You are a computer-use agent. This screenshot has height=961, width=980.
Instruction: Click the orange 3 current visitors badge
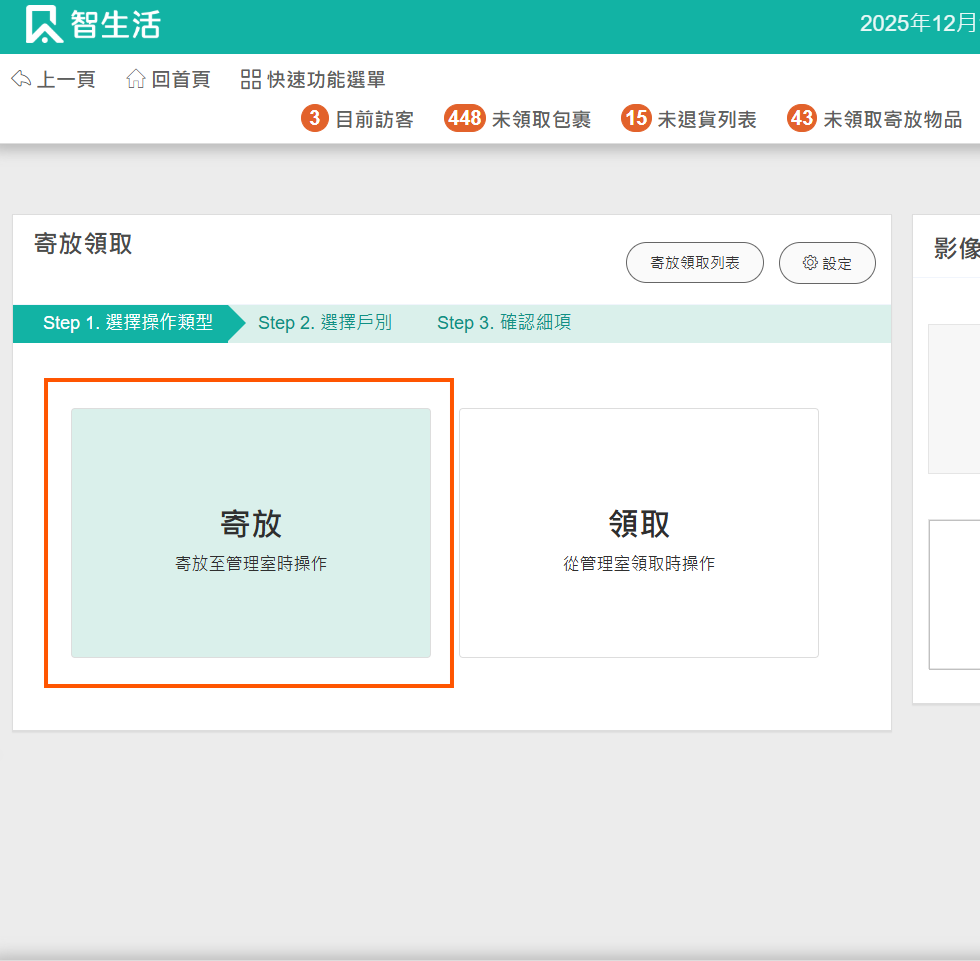pos(315,119)
